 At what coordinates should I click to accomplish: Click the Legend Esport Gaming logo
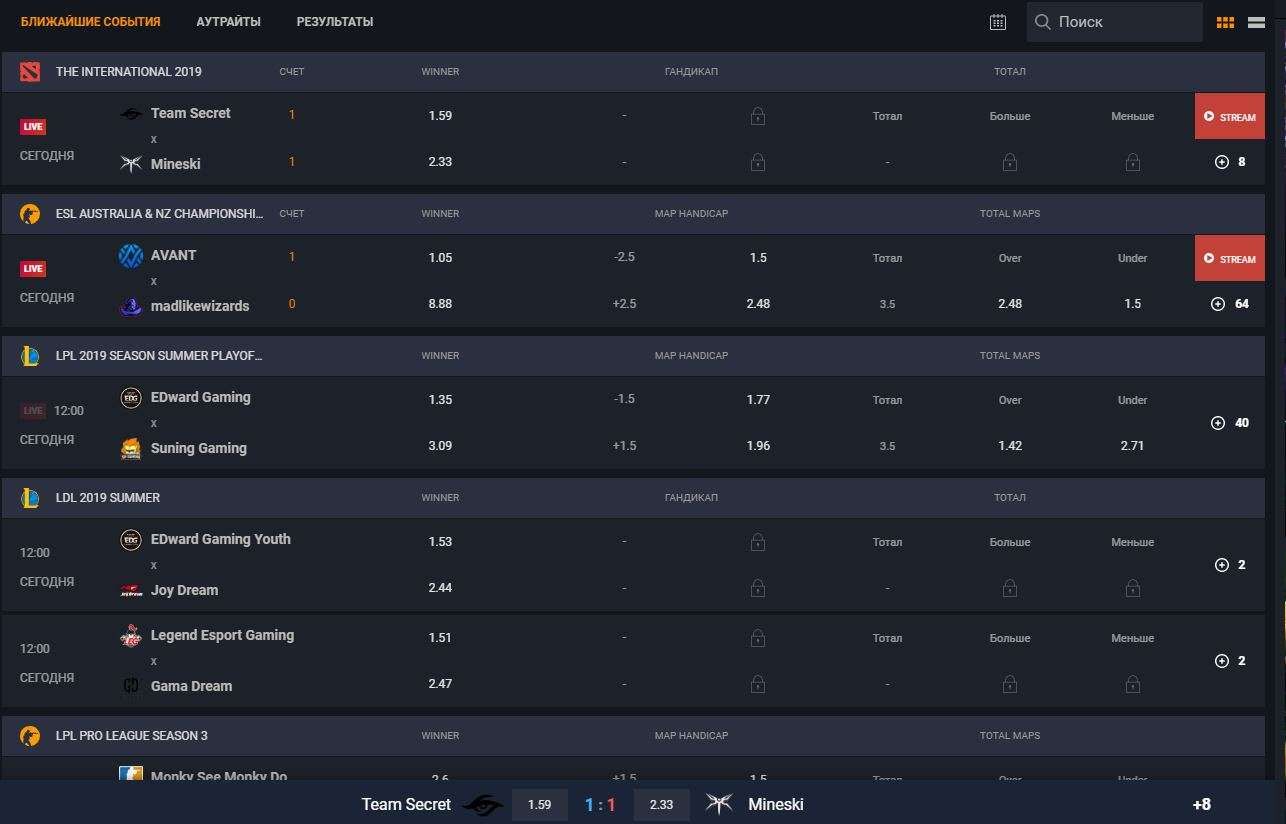131,636
